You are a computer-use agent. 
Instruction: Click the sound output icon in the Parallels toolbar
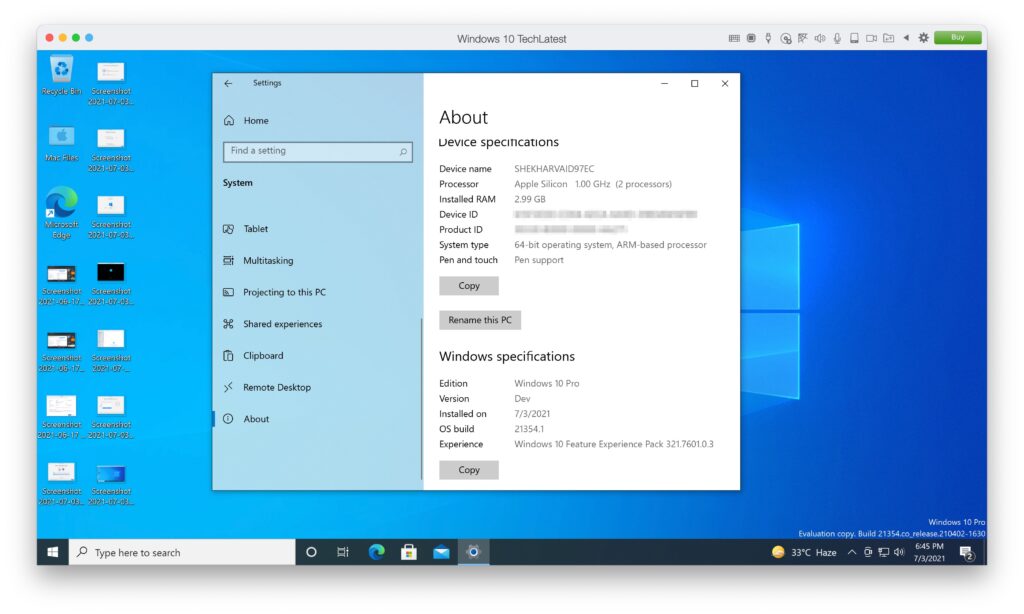pyautogui.click(x=819, y=37)
